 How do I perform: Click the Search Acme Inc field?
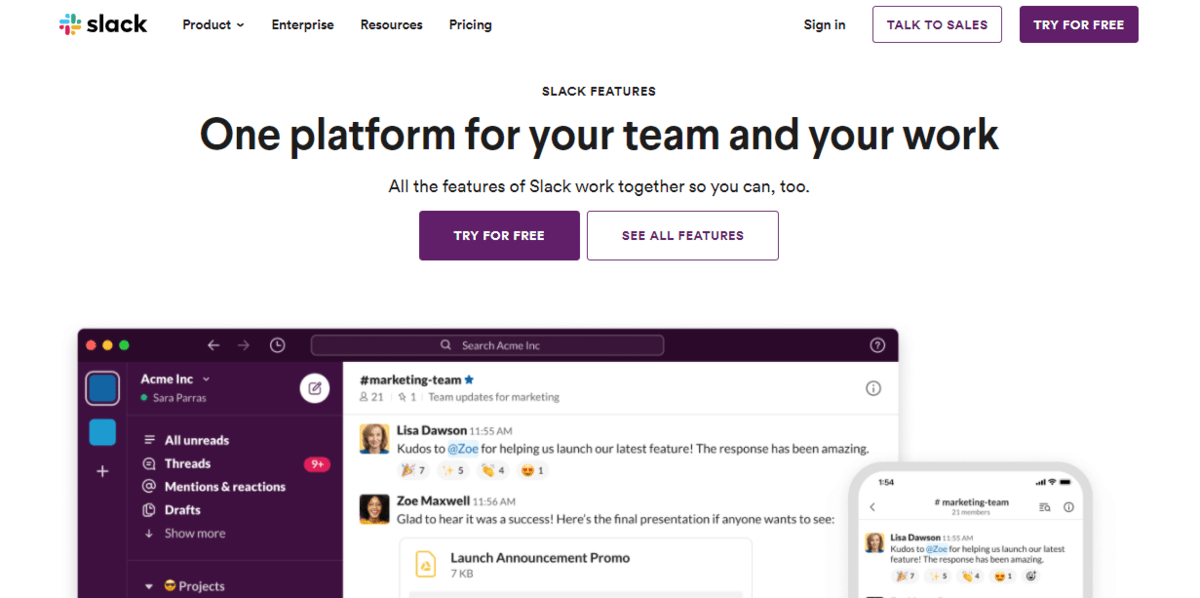(487, 345)
